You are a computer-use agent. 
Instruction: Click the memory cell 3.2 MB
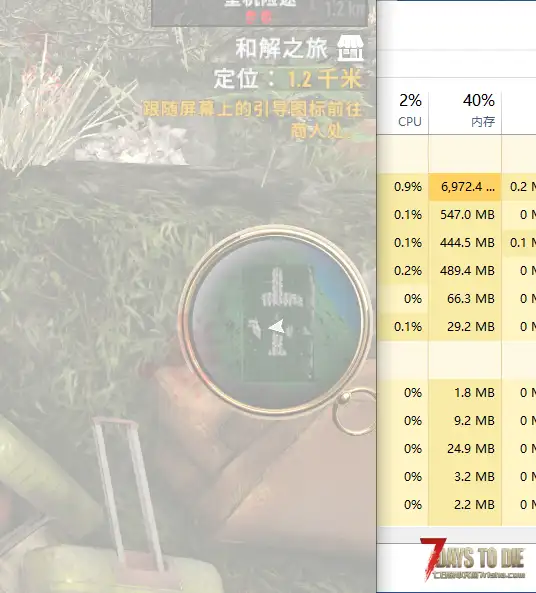tap(465, 477)
